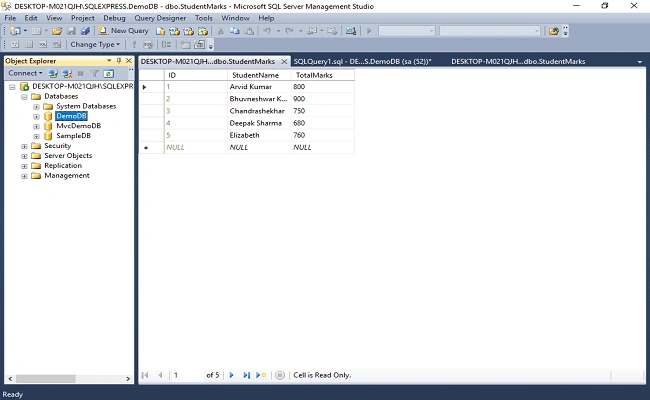The height and width of the screenshot is (400, 650).
Task: Switch to the SQLQuery1.sql tab
Action: [362, 61]
